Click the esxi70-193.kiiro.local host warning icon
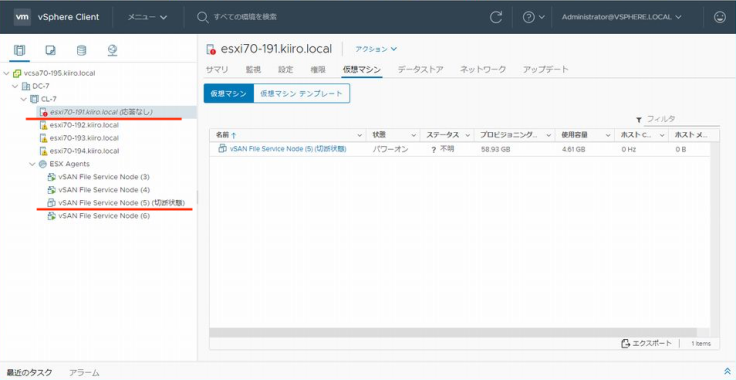Viewport: 736px width, 380px height. tap(43, 138)
